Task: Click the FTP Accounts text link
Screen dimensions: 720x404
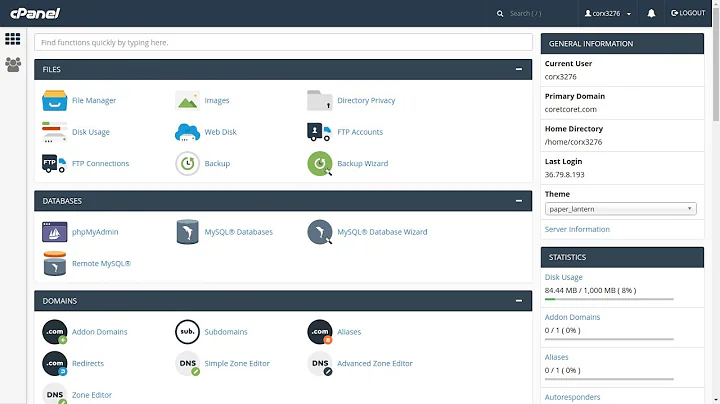Action: click(360, 132)
